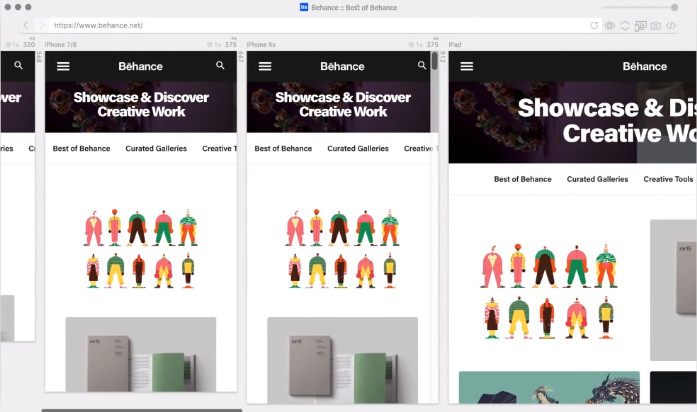The image size is (697, 412).
Task: Open colorful characters project in iPhone 7/8 preview
Action: 140,249
